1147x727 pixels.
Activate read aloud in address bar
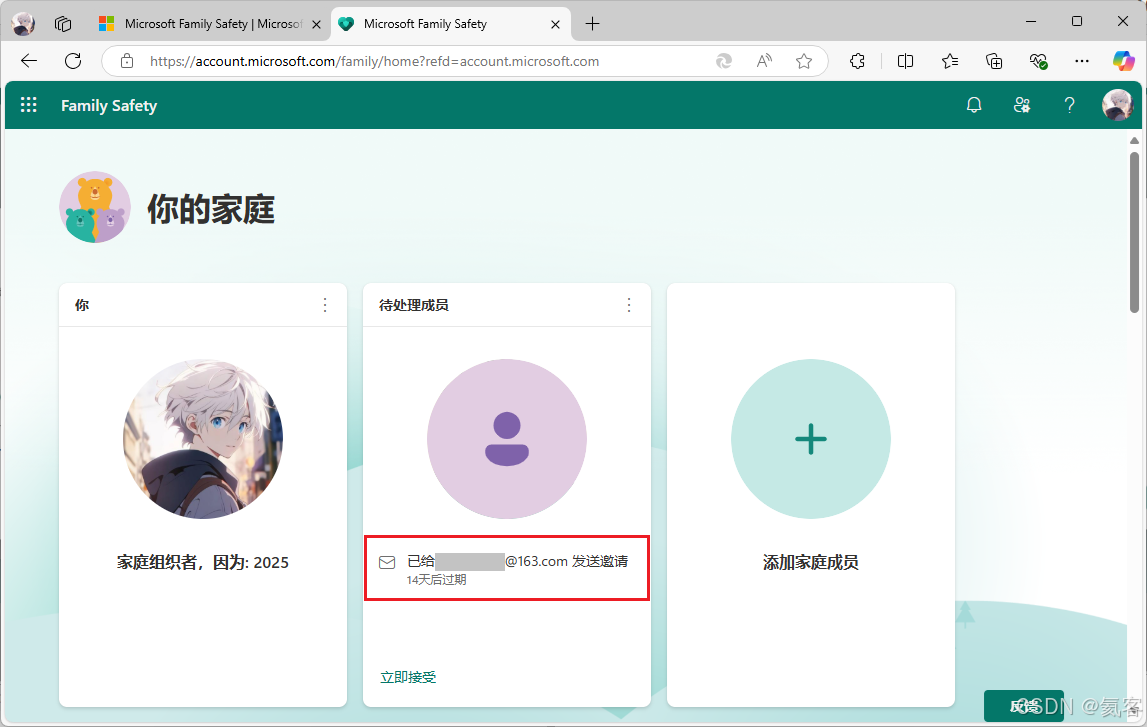(764, 61)
